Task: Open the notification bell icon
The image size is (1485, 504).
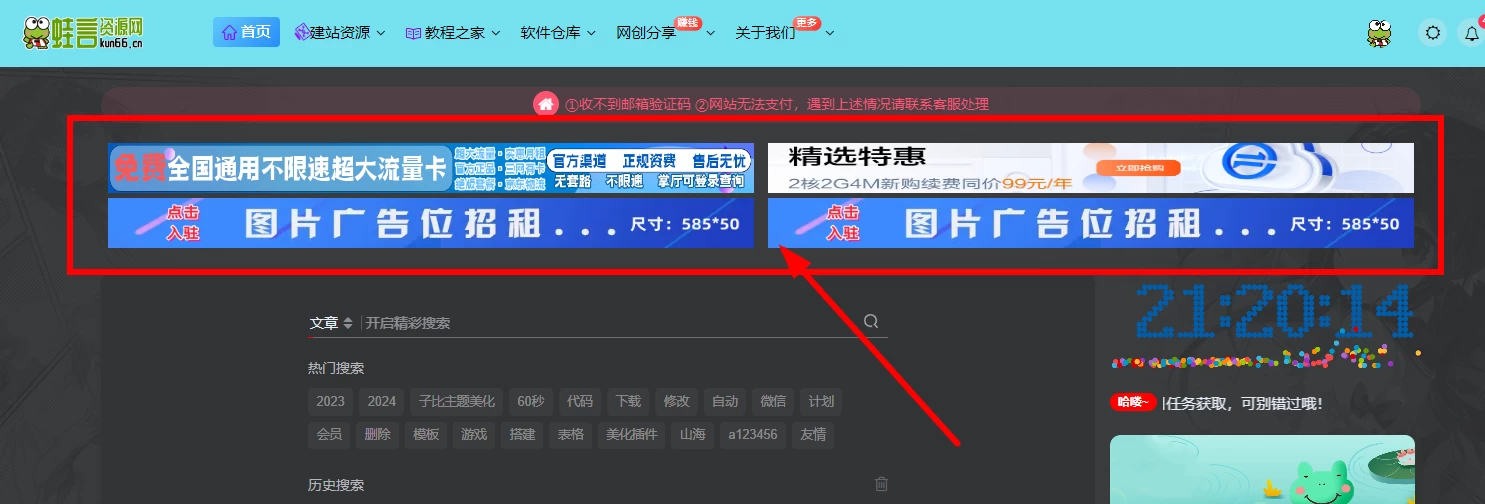Action: click(1471, 33)
